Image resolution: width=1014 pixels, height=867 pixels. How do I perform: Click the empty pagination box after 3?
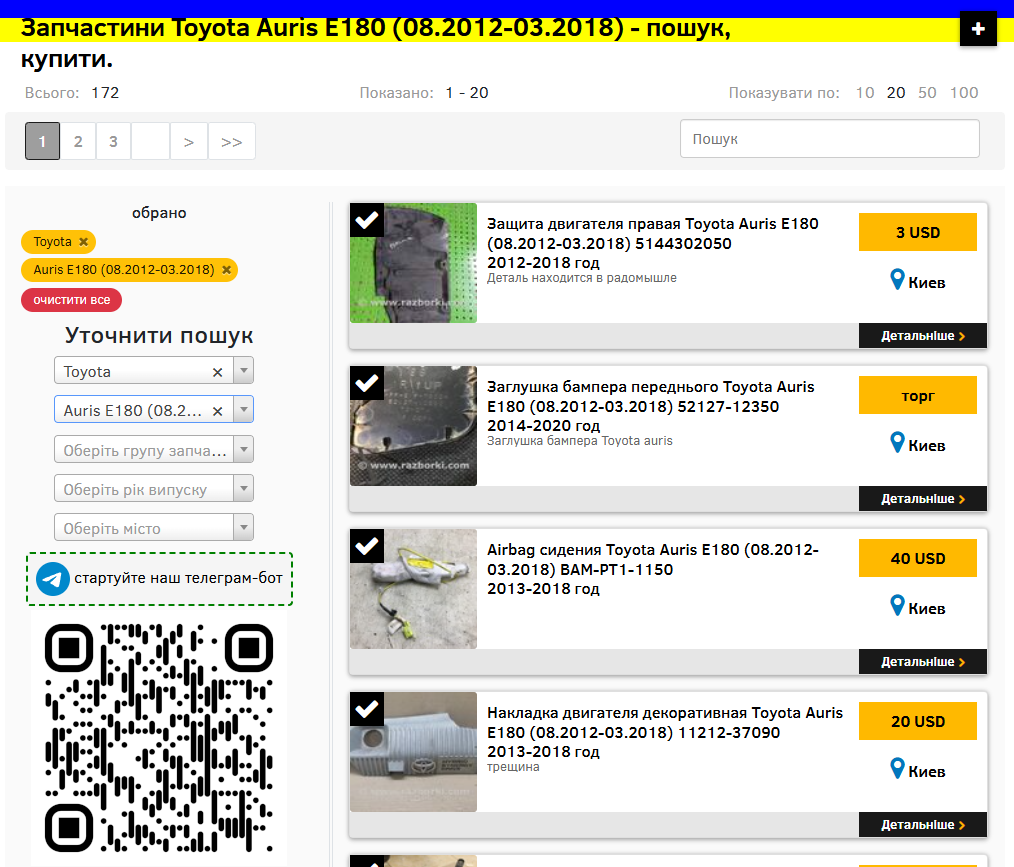coord(151,141)
